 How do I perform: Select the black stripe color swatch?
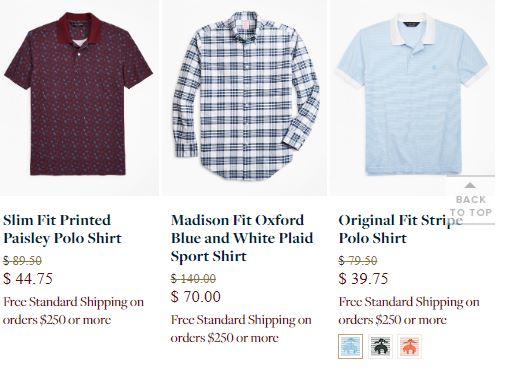pos(380,347)
